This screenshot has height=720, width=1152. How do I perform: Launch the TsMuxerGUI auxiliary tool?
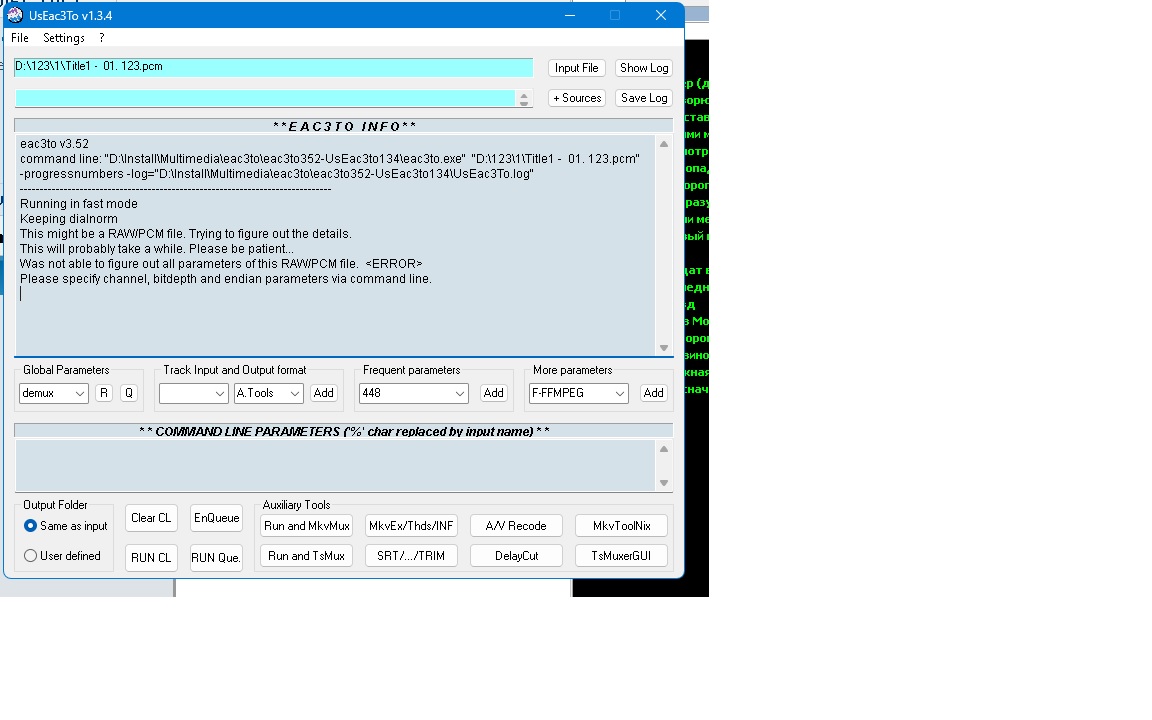coord(621,556)
